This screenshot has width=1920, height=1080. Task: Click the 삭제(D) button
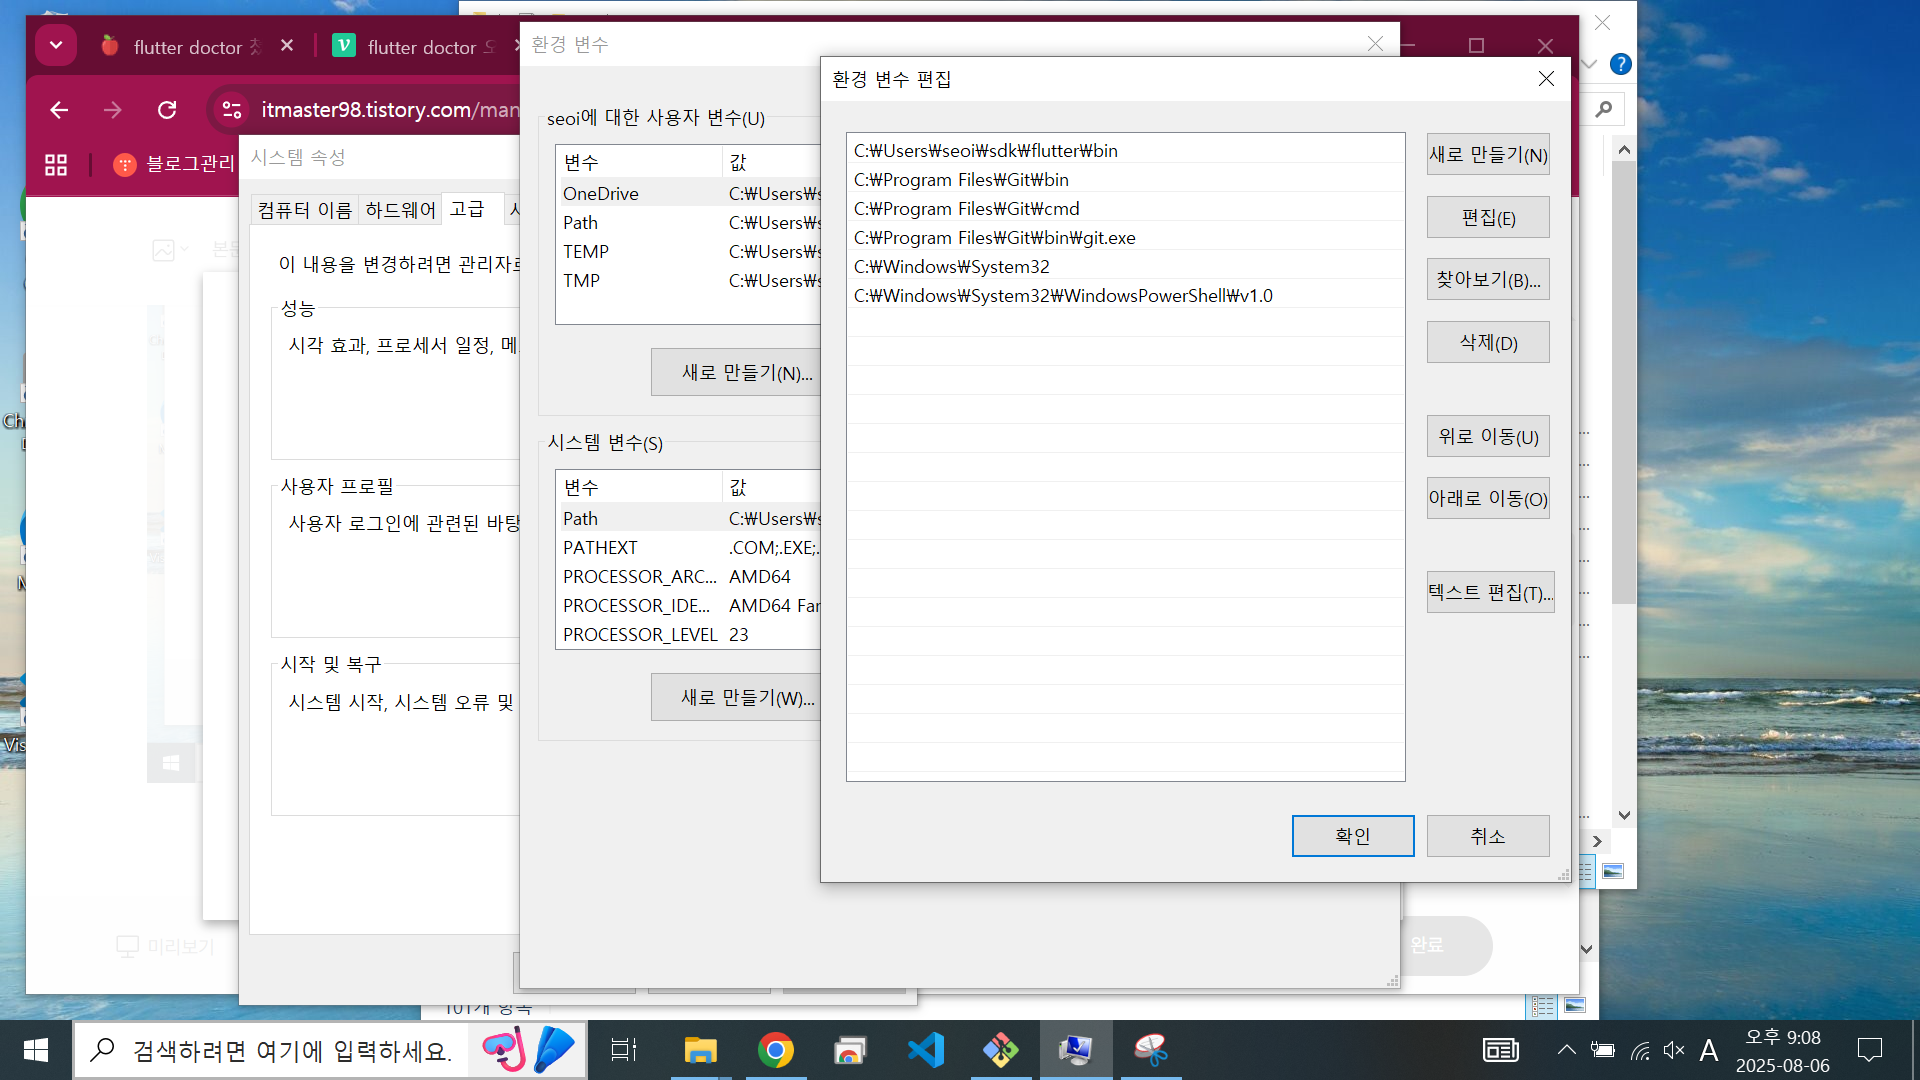tap(1488, 343)
